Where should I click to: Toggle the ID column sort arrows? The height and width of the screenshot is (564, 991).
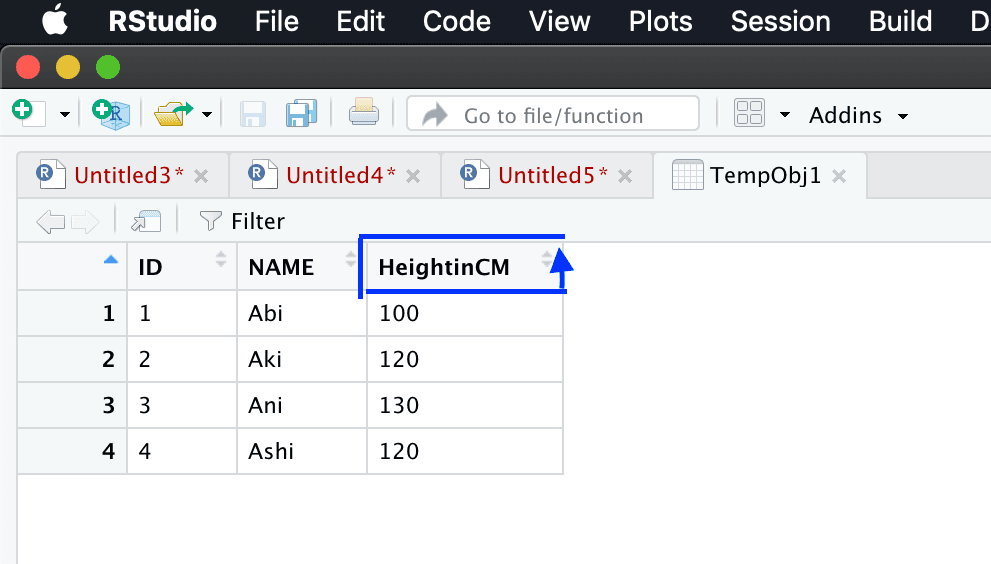pos(221,259)
